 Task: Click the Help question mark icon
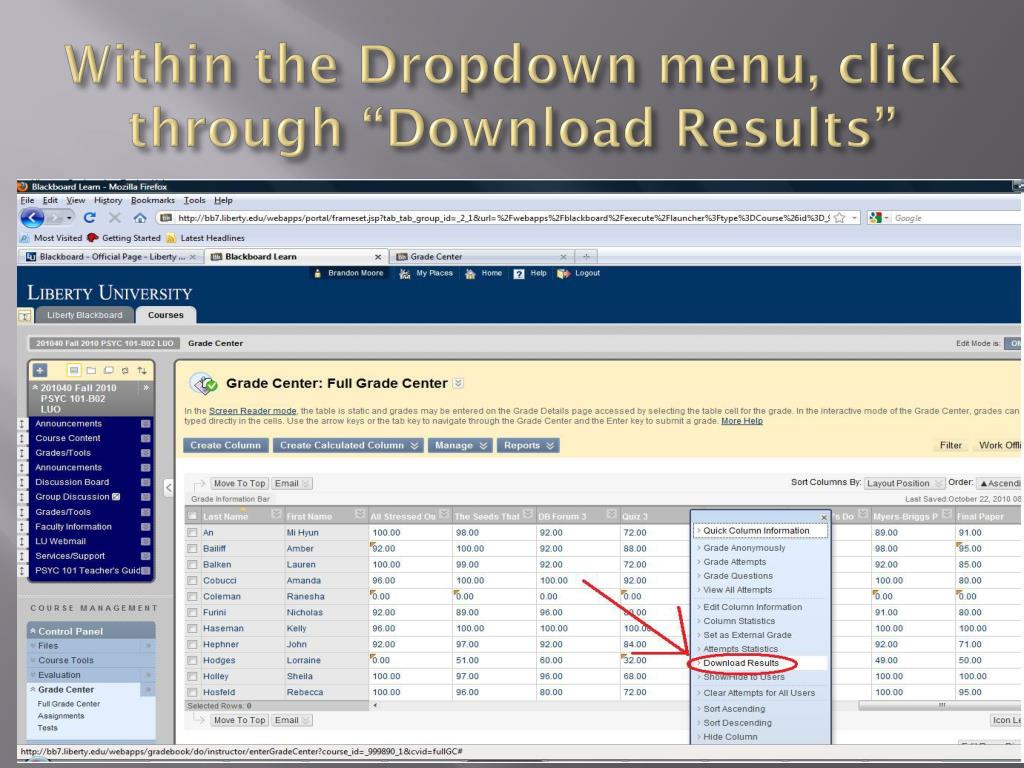(519, 274)
